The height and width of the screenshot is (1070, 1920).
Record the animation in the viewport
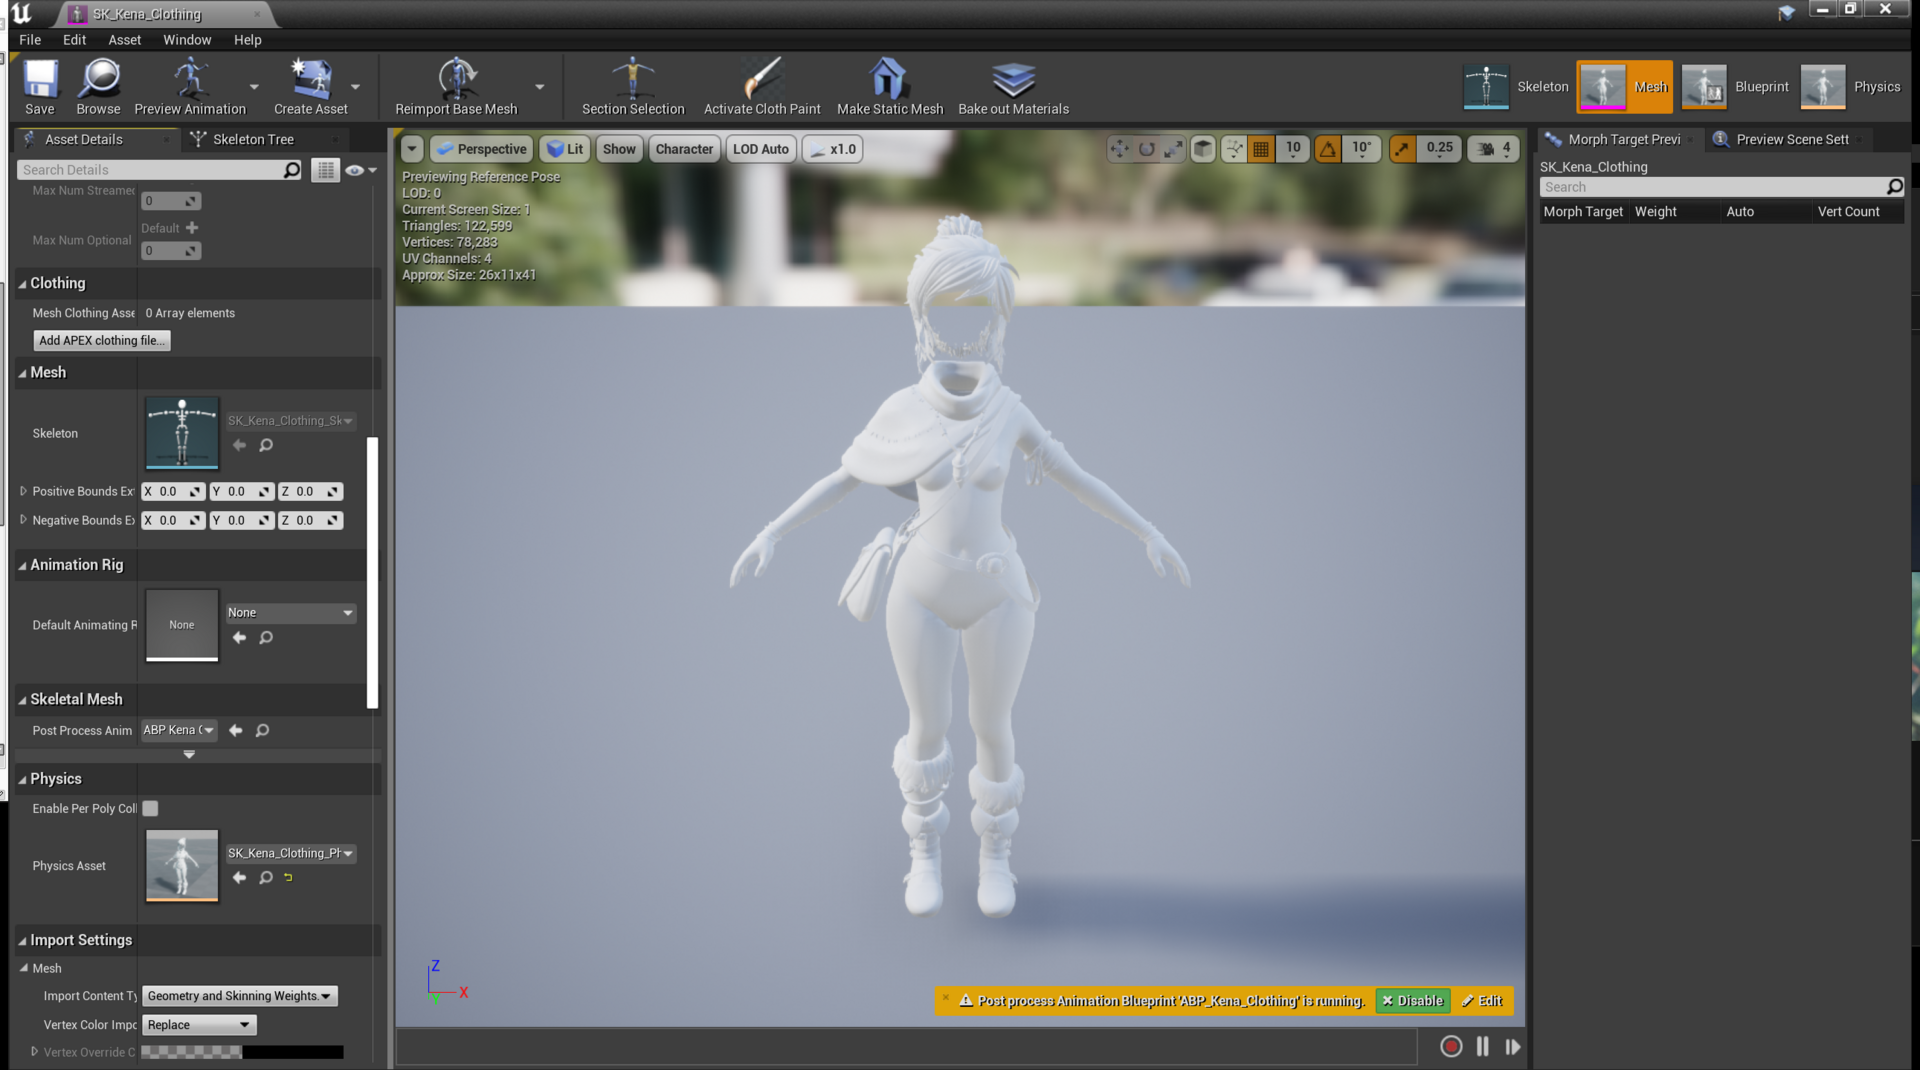pyautogui.click(x=1451, y=1046)
